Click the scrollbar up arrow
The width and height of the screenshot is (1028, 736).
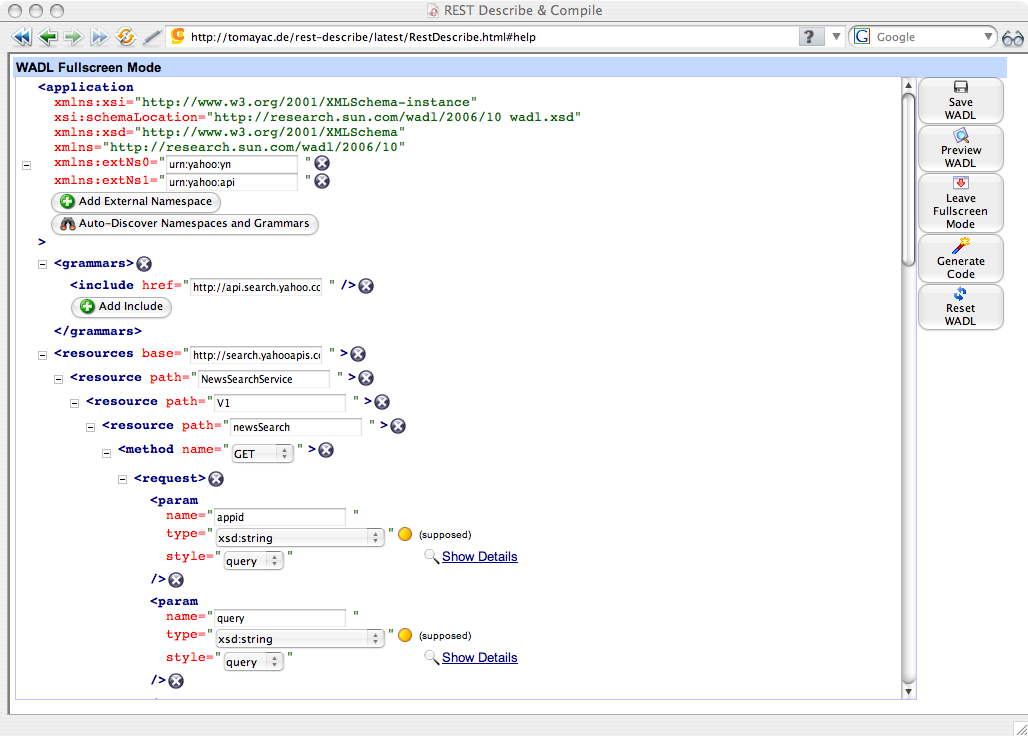[908, 85]
